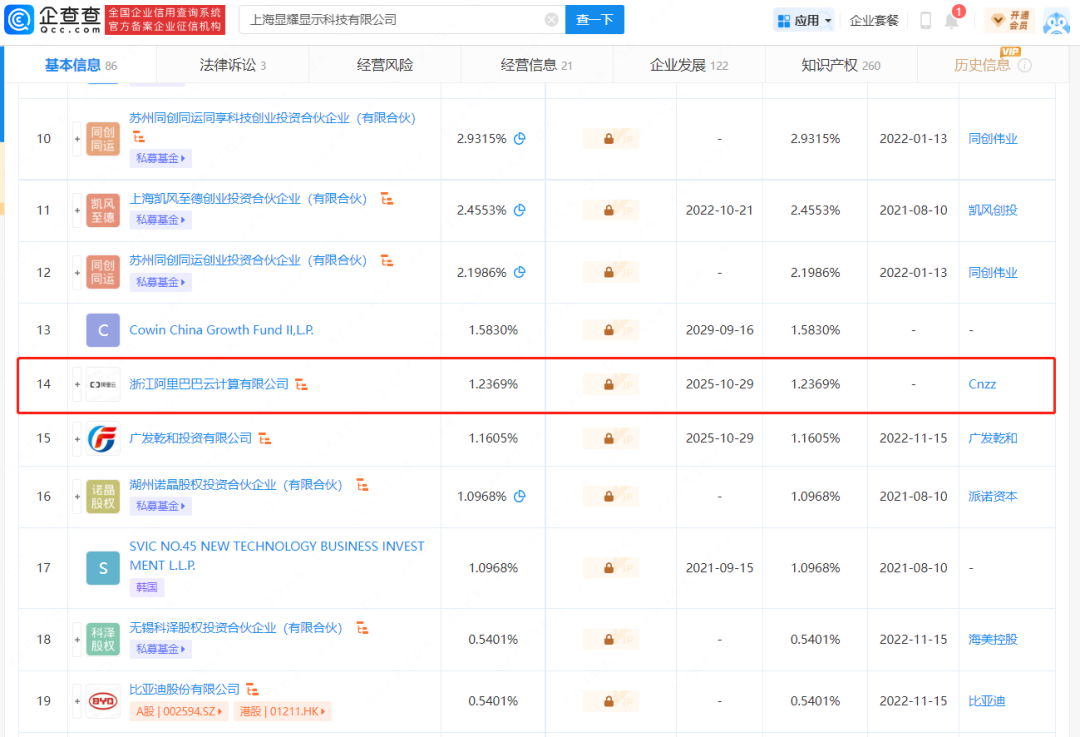Screen dimensions: 1080x737
Task: Expand row 14 with plus toggle
Action: tap(77, 384)
